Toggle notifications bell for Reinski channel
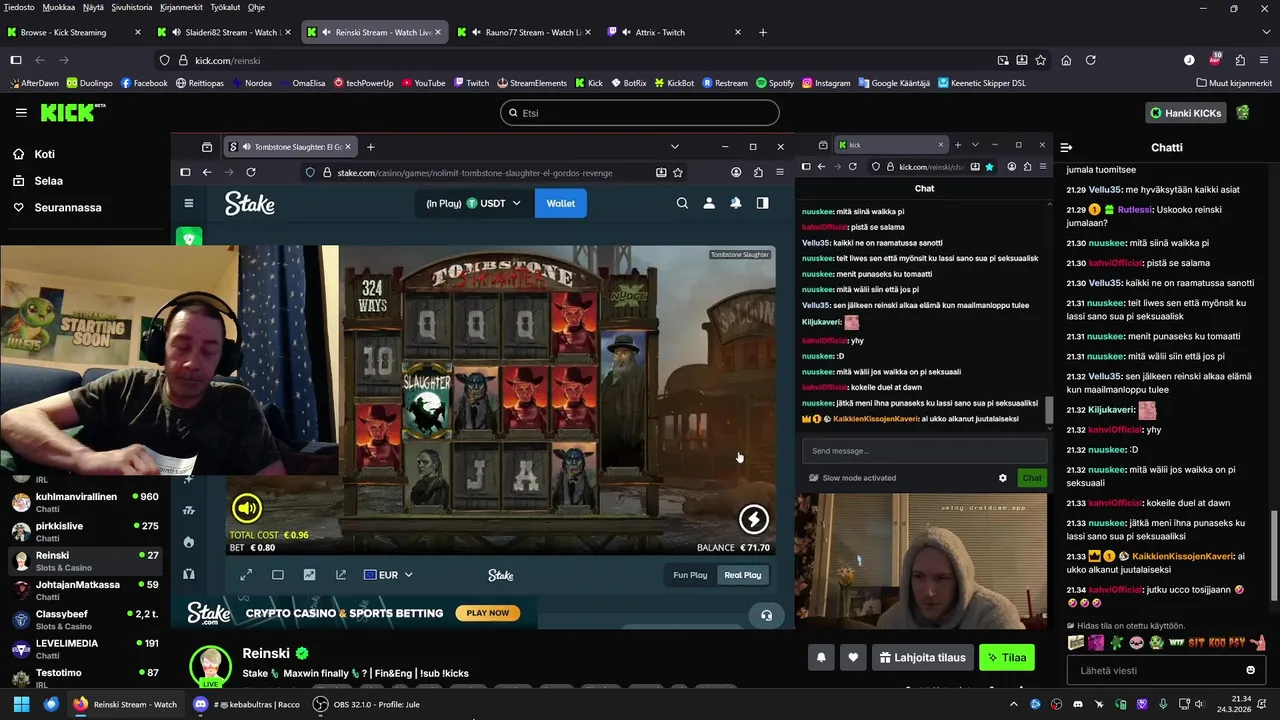 click(x=821, y=657)
